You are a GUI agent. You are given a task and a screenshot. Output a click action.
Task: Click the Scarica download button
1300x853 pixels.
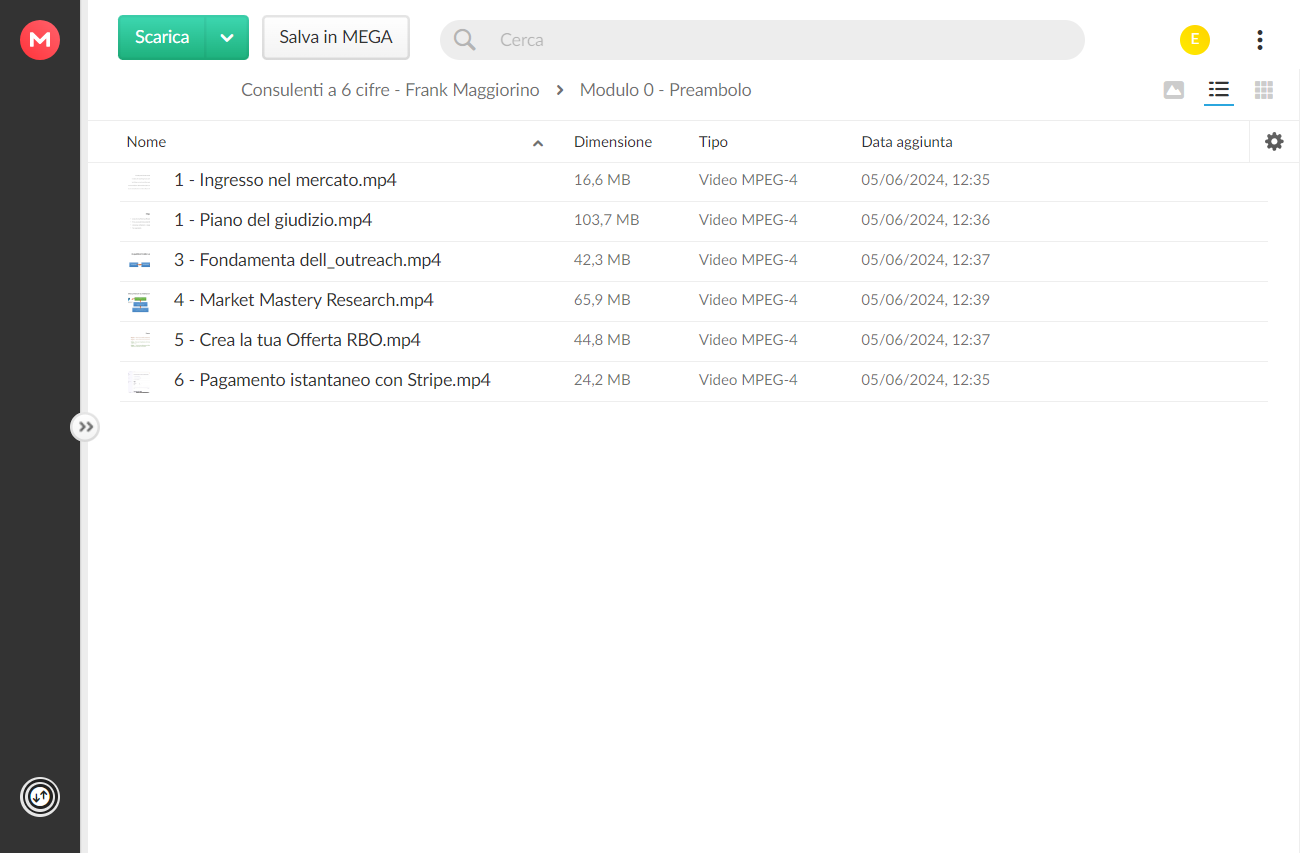pyautogui.click(x=162, y=38)
